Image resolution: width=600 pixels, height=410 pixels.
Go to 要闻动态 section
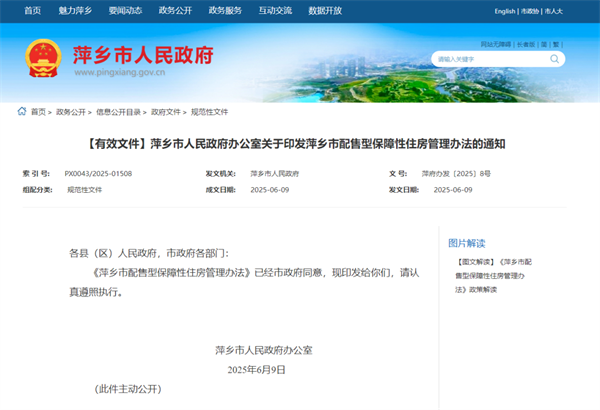coord(125,10)
